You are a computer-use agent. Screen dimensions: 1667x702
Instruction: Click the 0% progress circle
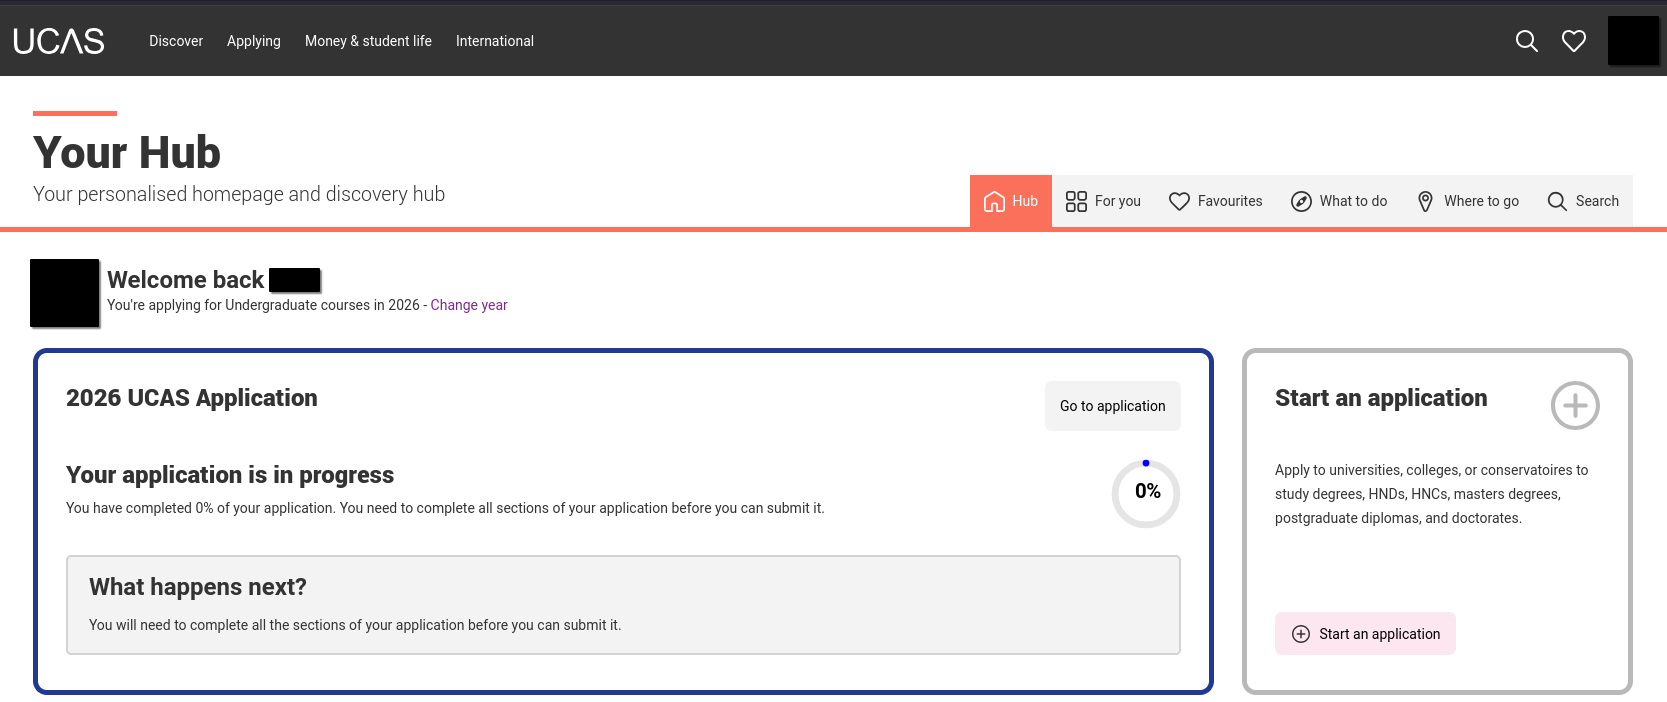(1146, 492)
